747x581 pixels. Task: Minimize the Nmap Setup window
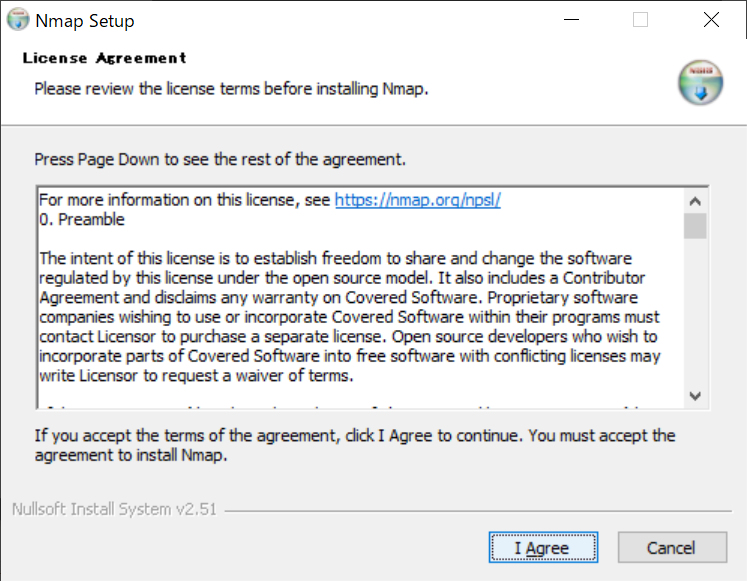pos(571,20)
